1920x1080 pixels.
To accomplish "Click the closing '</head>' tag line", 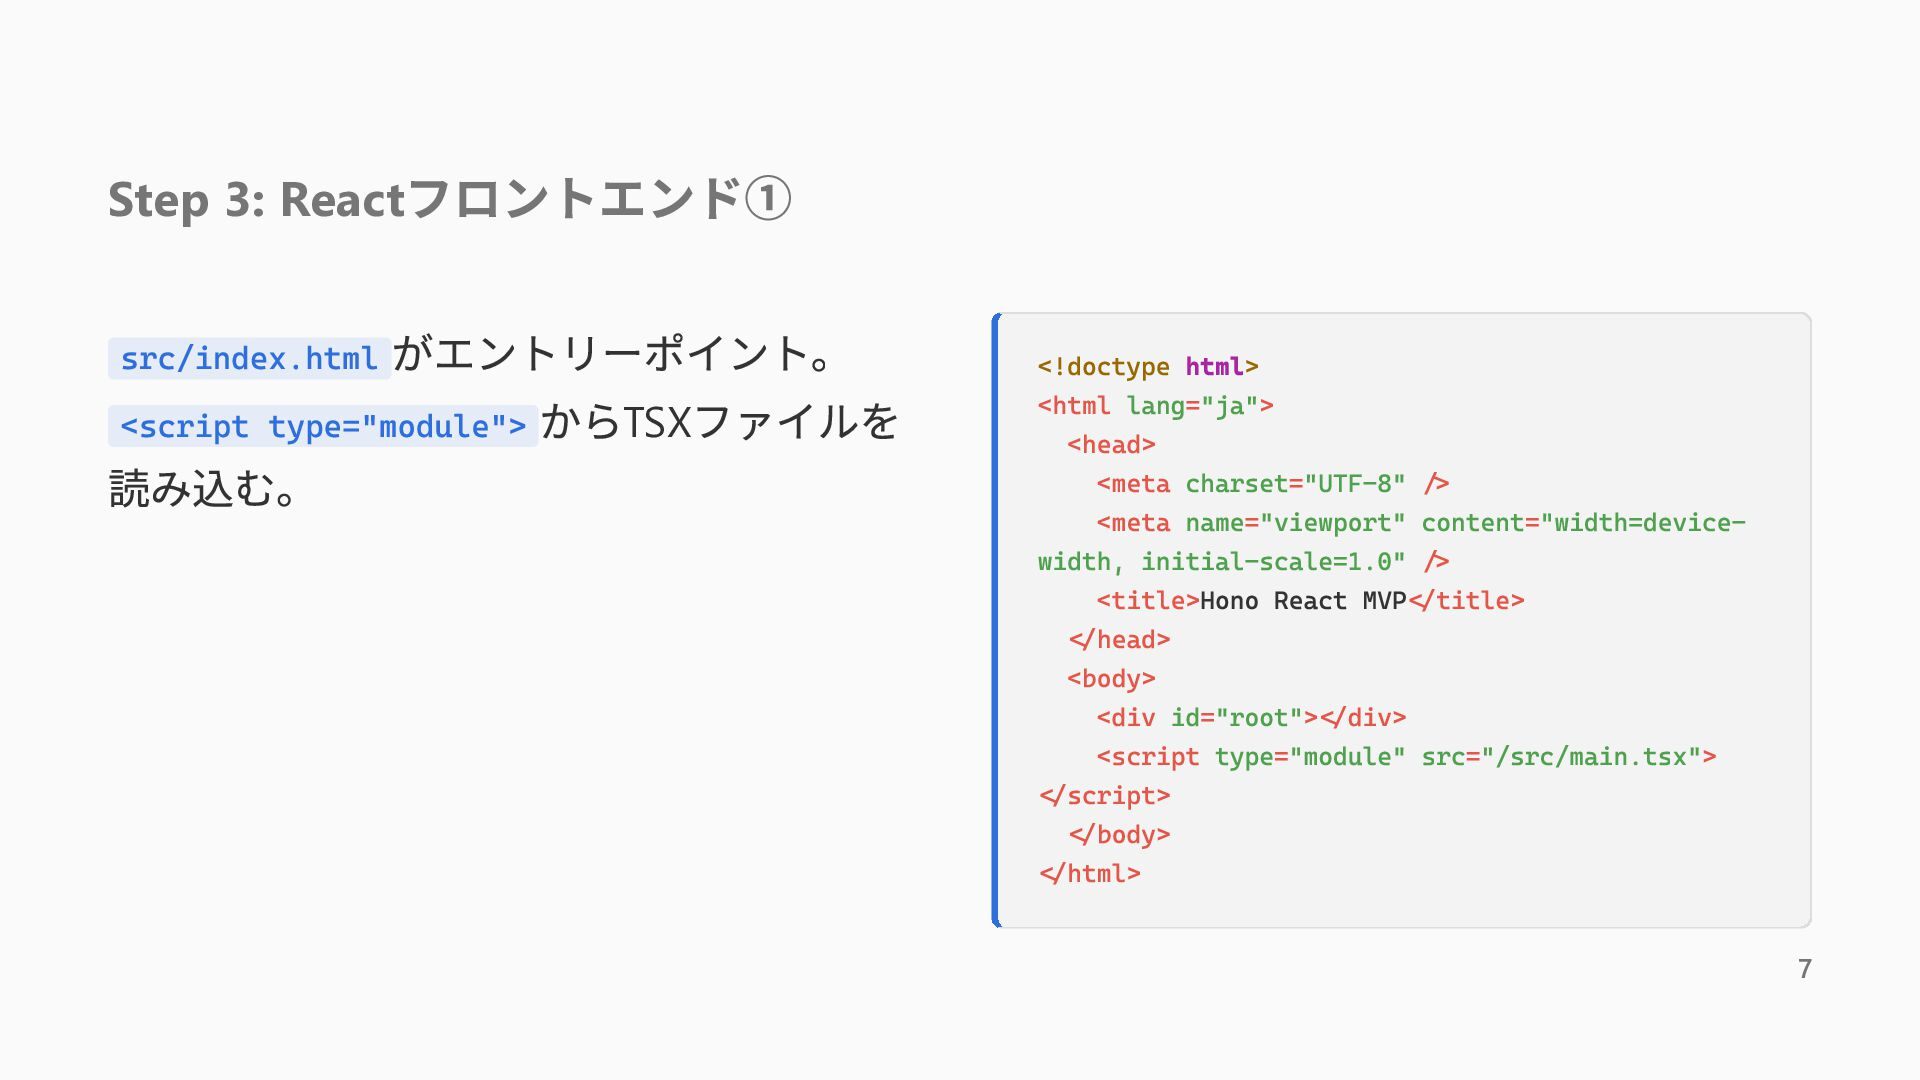I will coord(1119,640).
